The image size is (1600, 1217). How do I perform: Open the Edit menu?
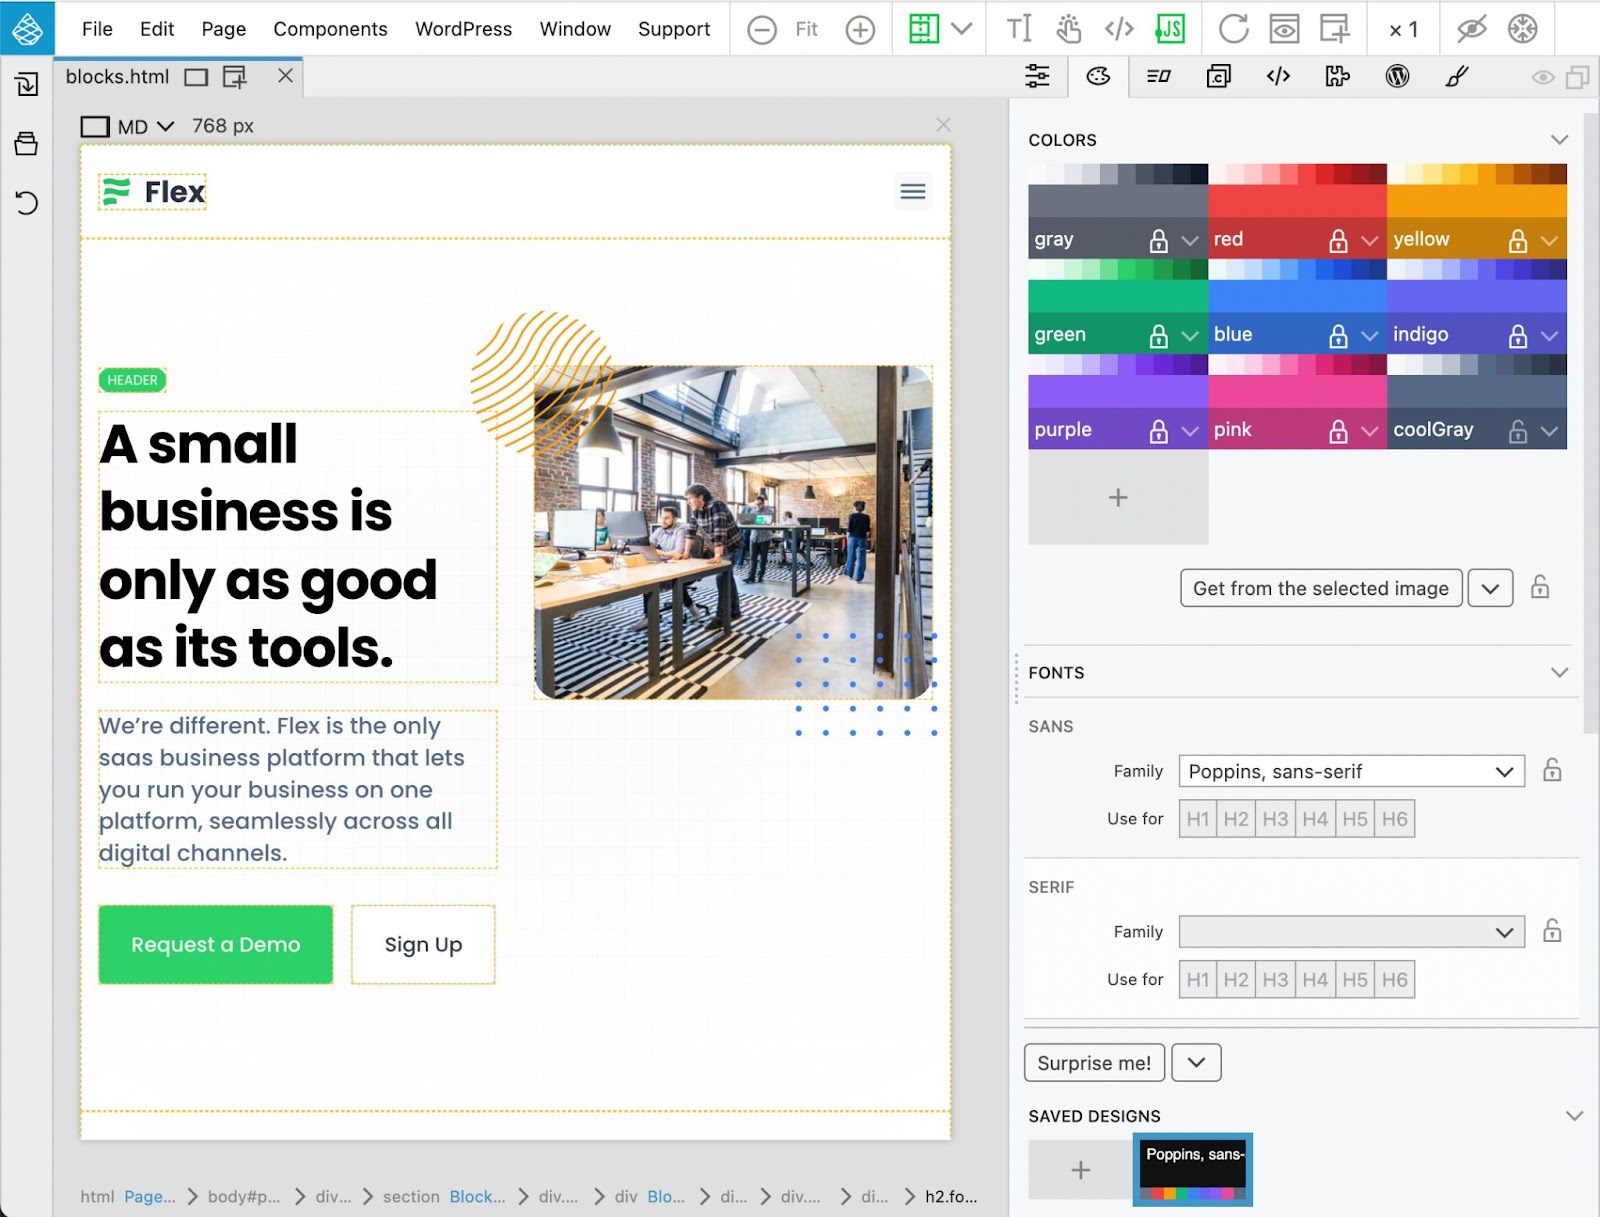(157, 29)
